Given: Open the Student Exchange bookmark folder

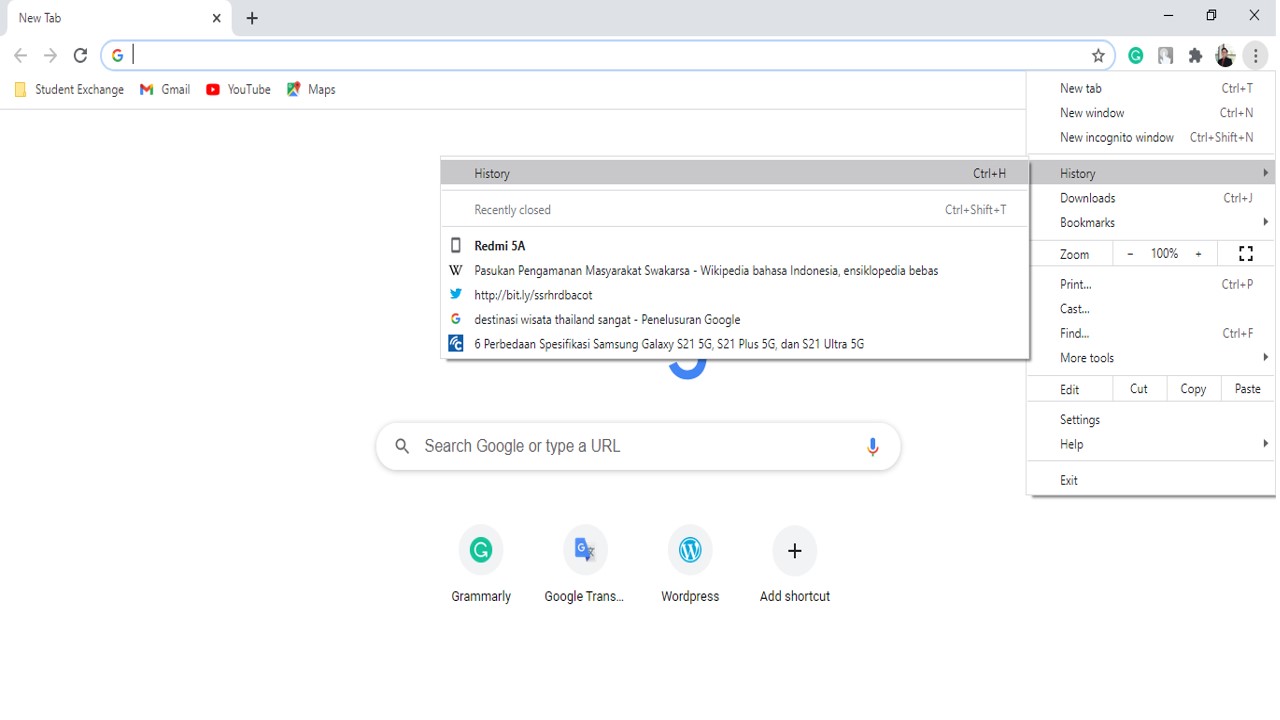Looking at the screenshot, I should [69, 90].
